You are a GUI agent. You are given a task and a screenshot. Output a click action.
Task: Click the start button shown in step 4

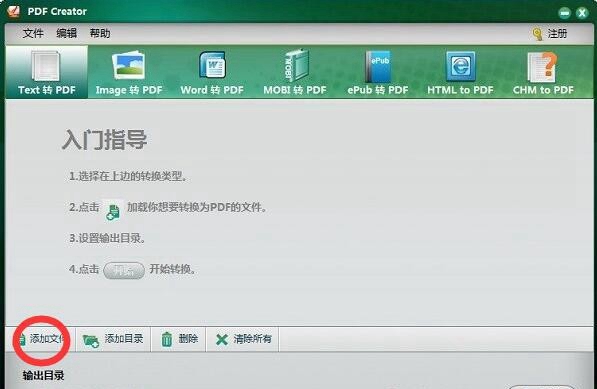point(124,271)
